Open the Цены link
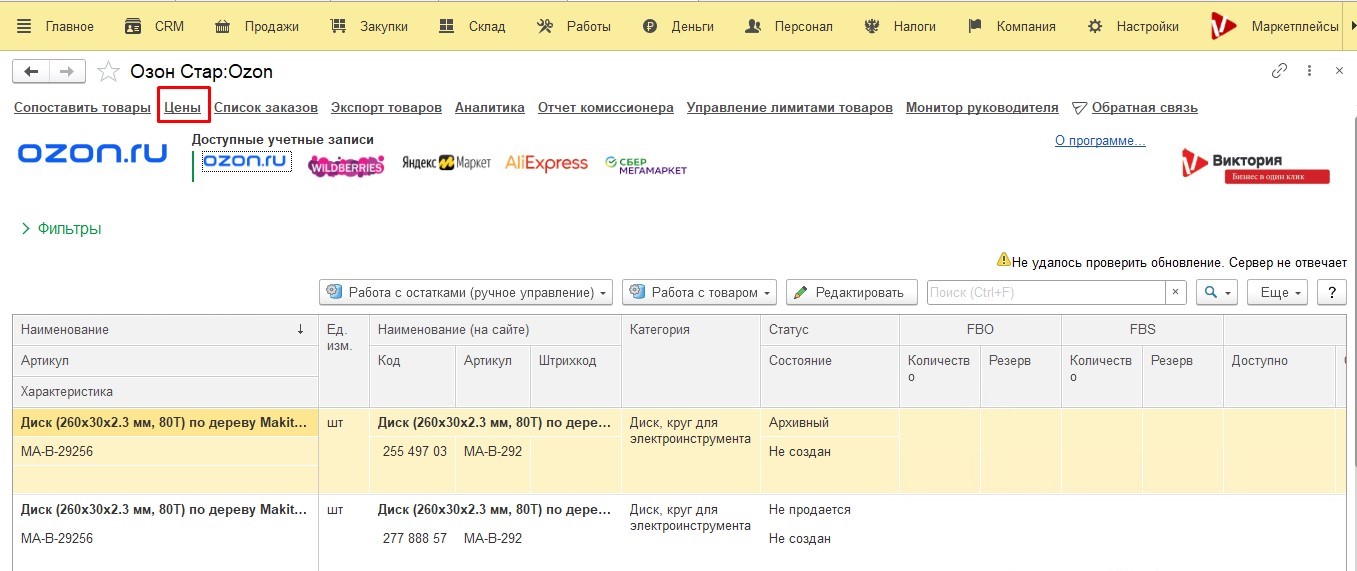The width and height of the screenshot is (1357, 571). tap(183, 108)
